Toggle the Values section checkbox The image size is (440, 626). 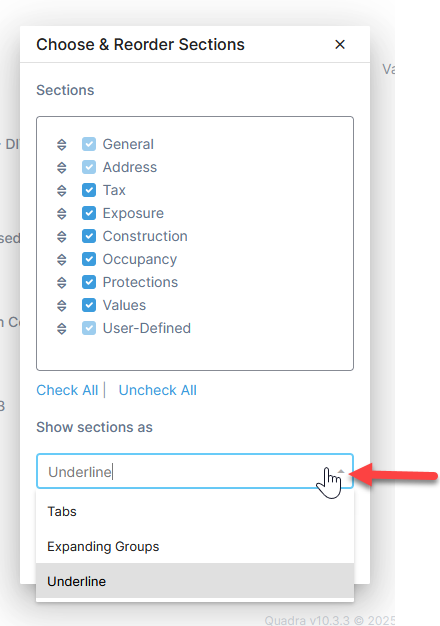(89, 305)
